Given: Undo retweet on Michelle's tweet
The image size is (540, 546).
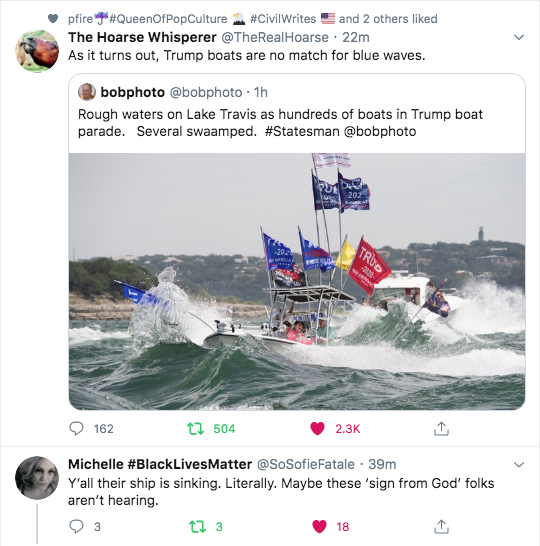Looking at the screenshot, I should click(197, 526).
